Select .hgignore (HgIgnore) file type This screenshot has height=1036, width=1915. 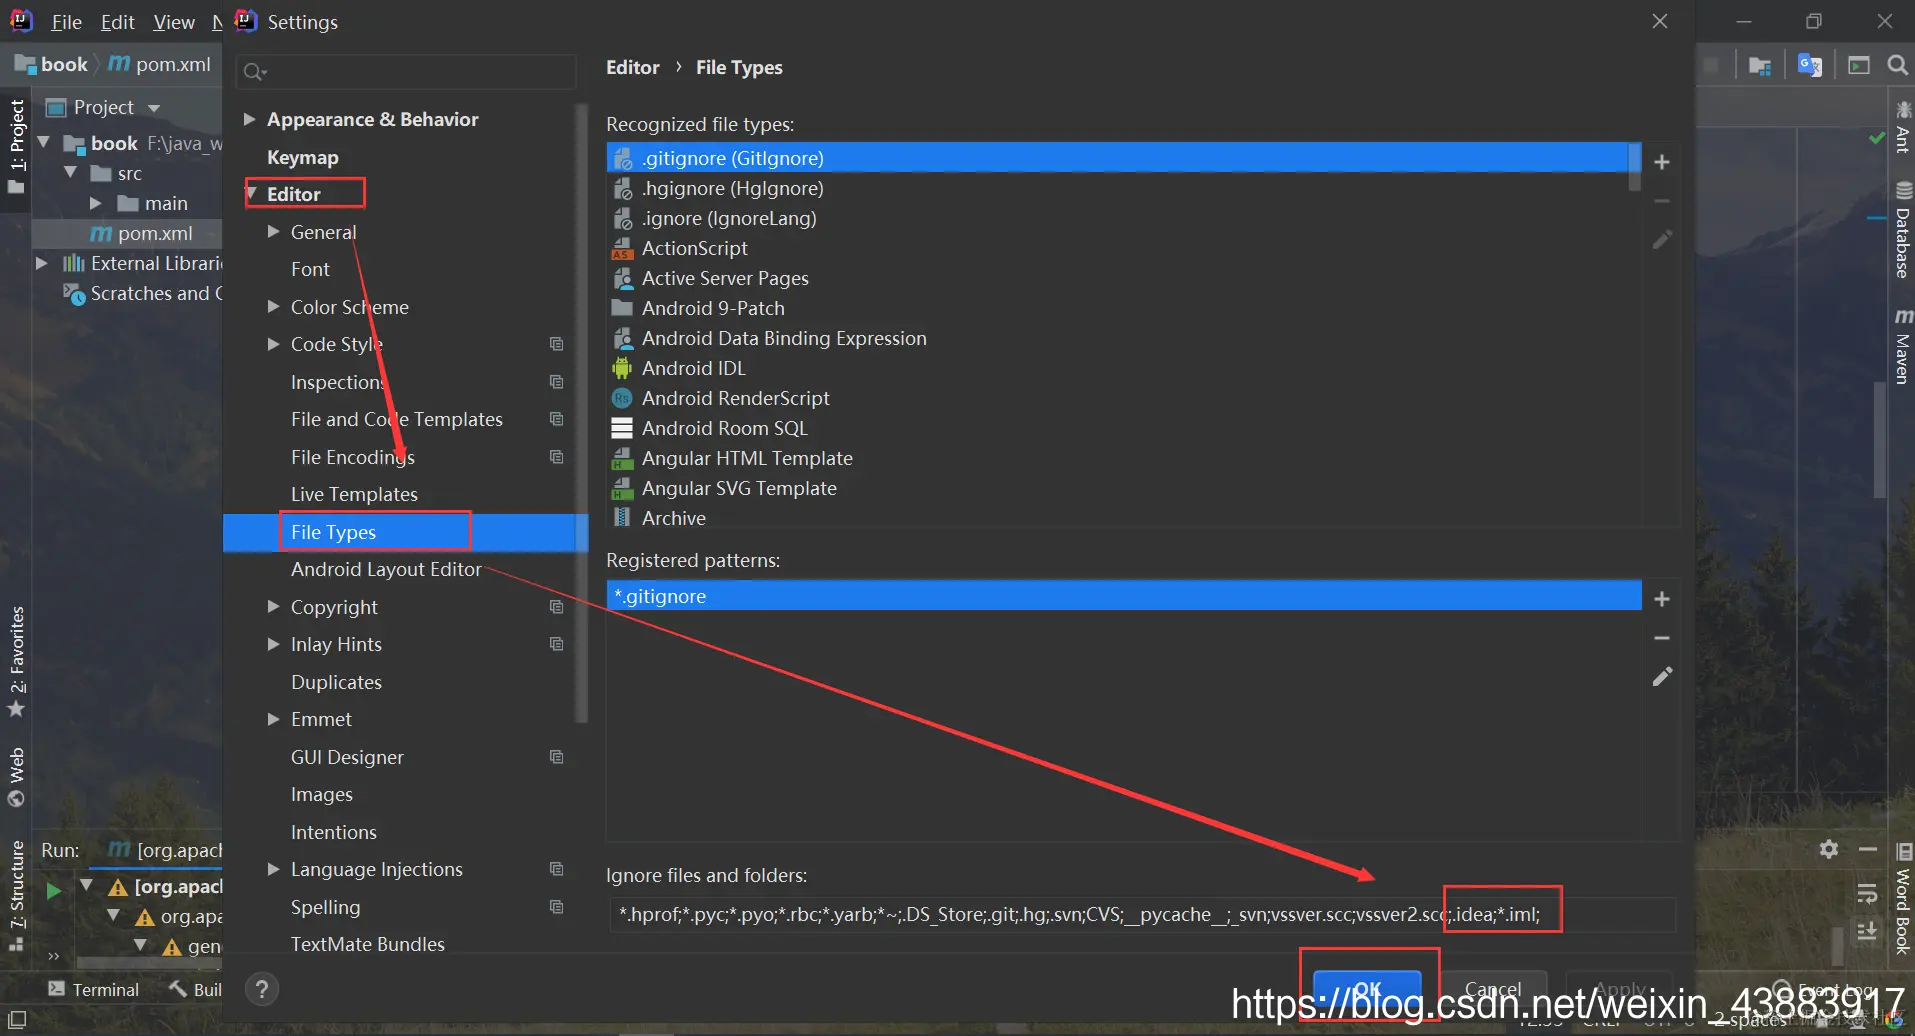tap(1118, 188)
